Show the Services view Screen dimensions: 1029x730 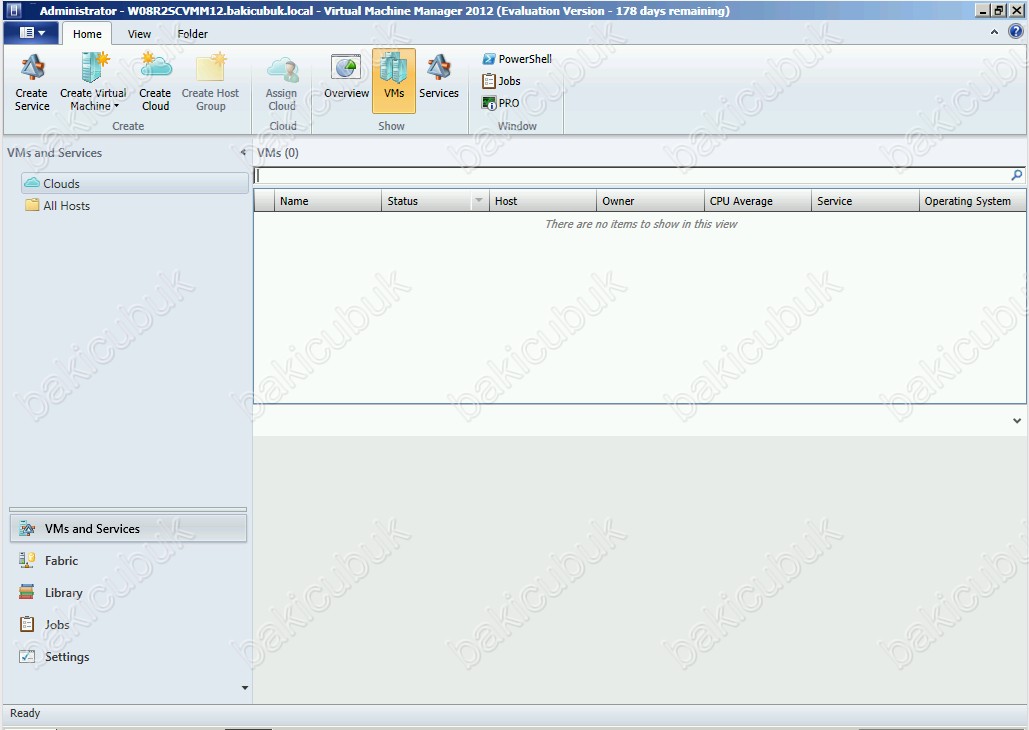coord(438,80)
